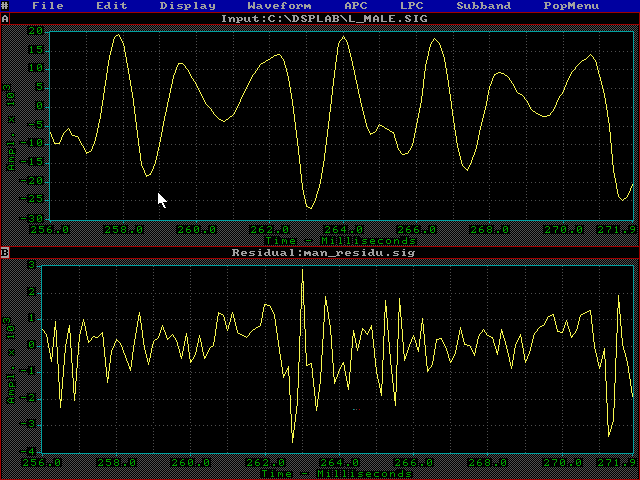
Task: Click the 20 amplitude label in window A
Action: 35,31
